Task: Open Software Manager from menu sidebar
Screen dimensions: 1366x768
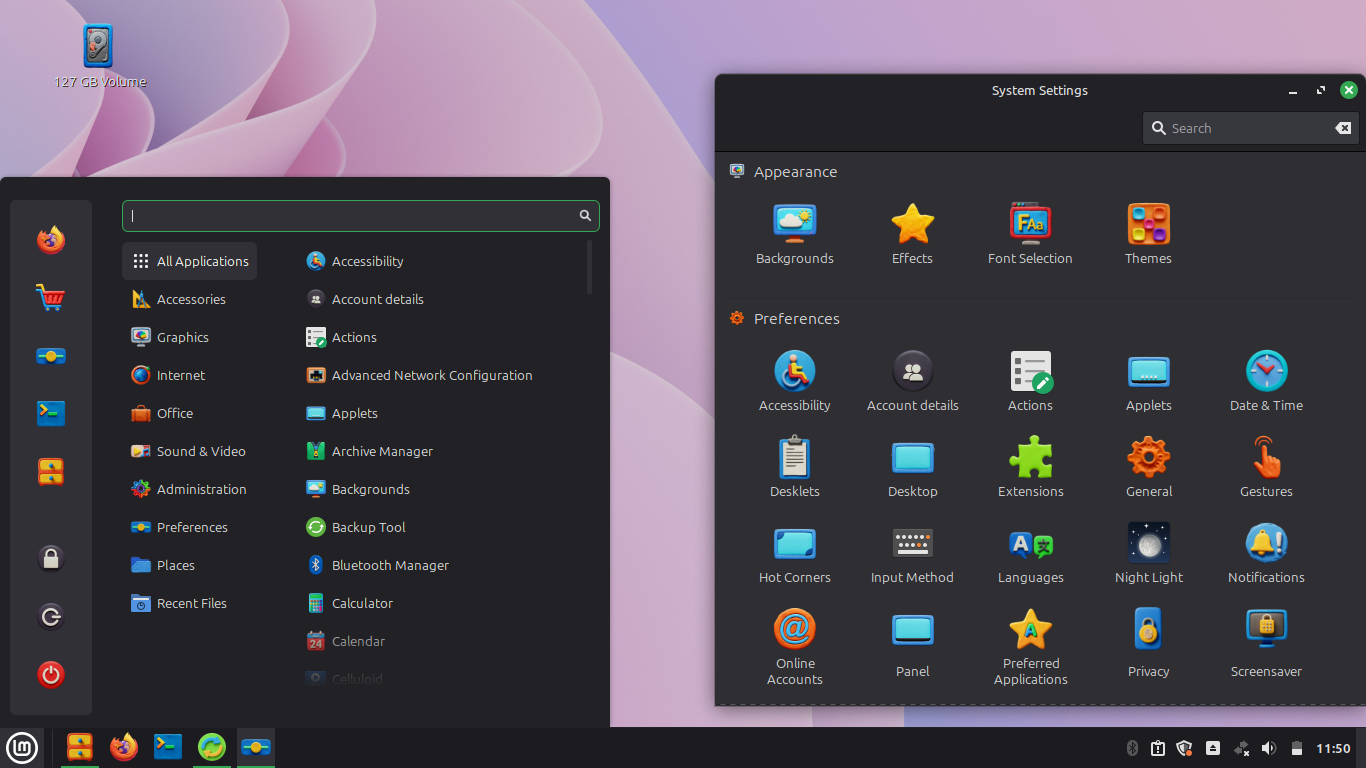Action: [x=51, y=298]
